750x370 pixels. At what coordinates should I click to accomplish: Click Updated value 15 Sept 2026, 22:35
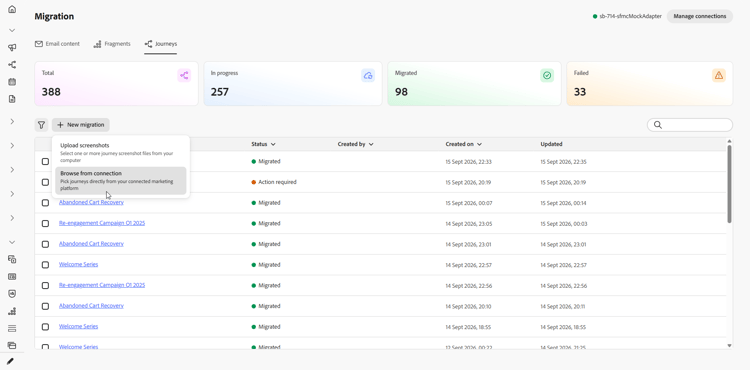click(x=563, y=162)
